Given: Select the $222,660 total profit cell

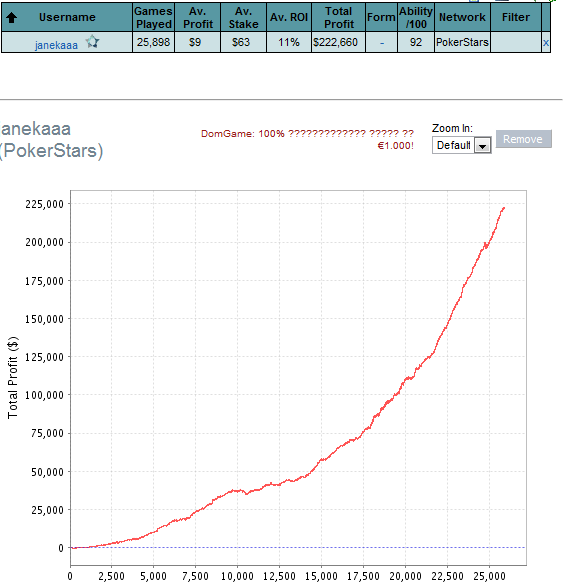Looking at the screenshot, I should pos(338,42).
